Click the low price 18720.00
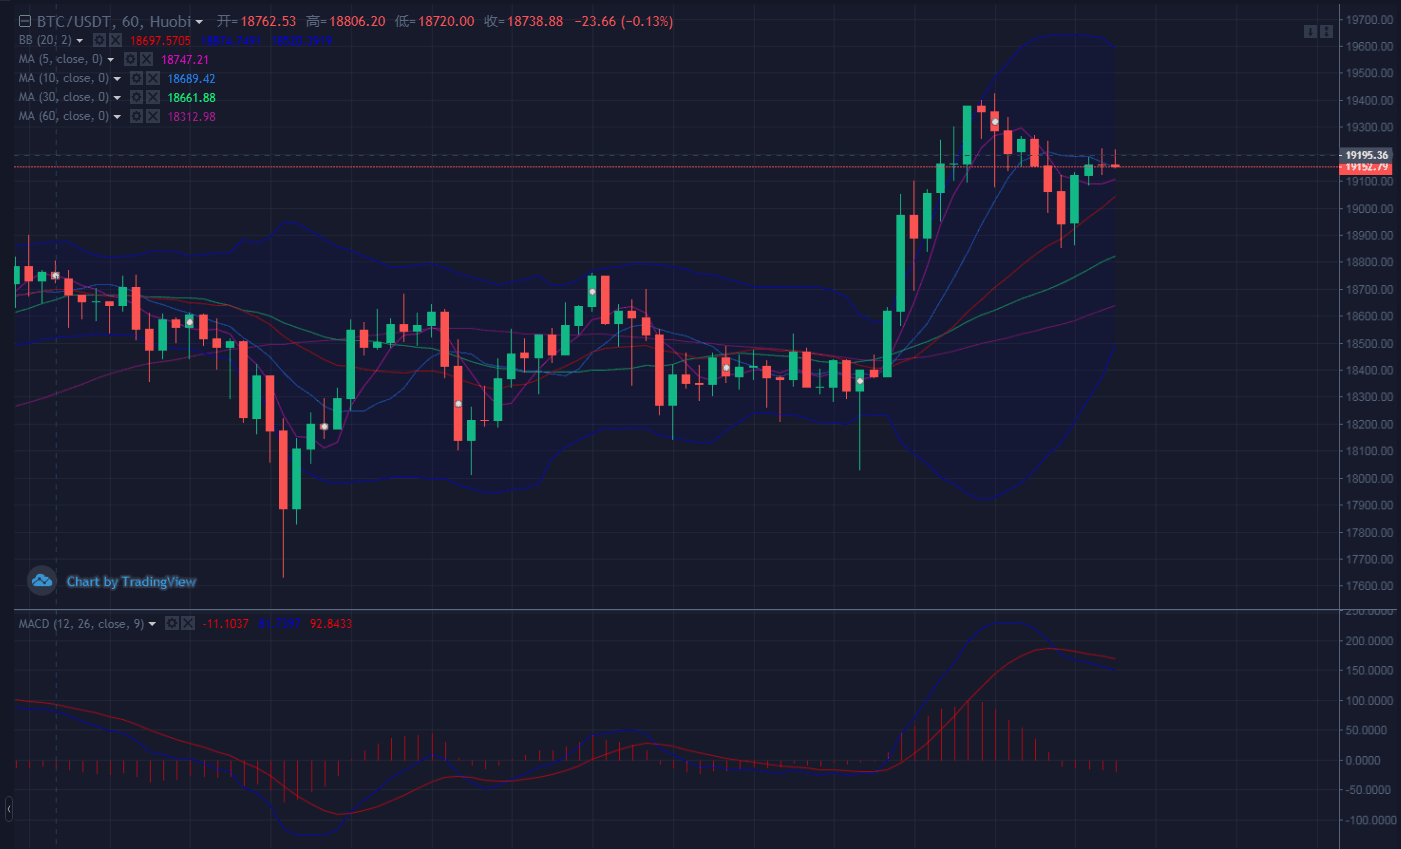This screenshot has height=849, width=1401. [446, 21]
